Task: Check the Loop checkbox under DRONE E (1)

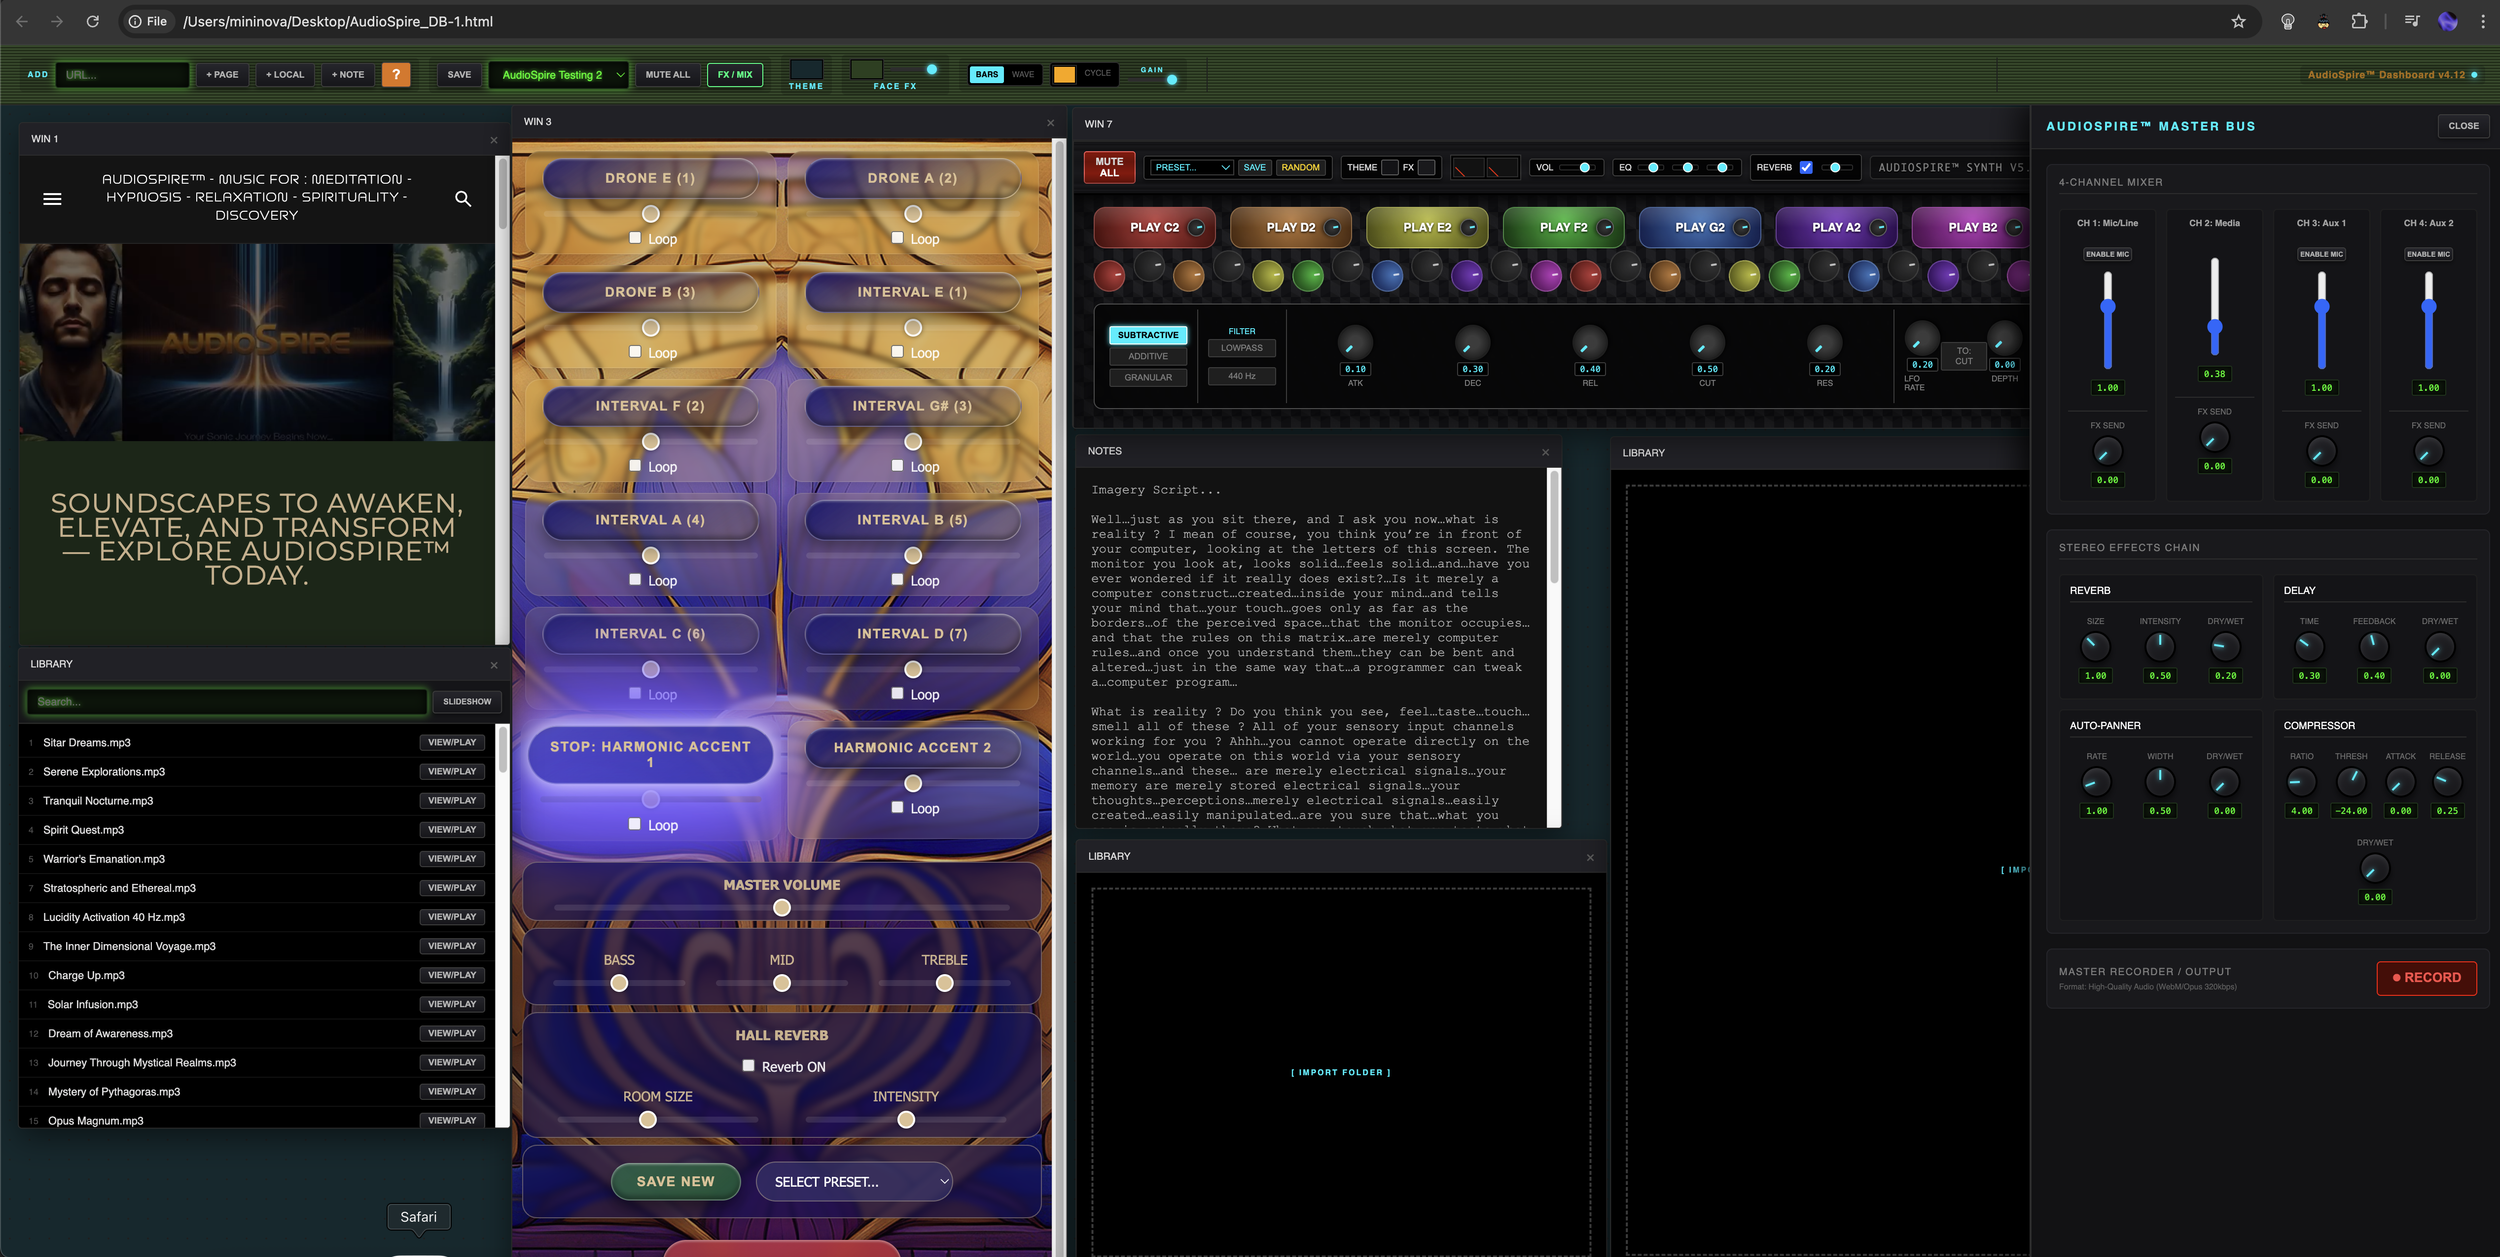Action: click(x=635, y=238)
